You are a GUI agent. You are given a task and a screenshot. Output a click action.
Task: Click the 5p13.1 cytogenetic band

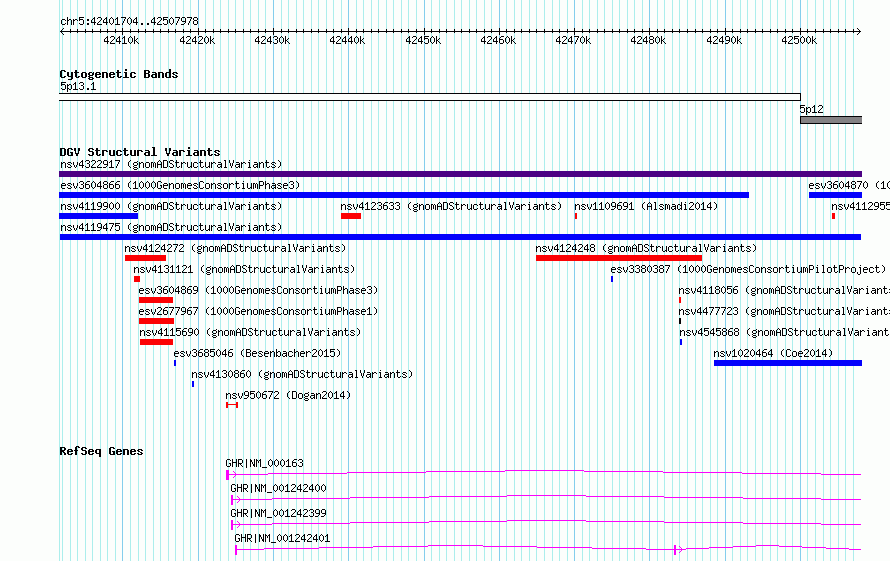pyautogui.click(x=430, y=97)
